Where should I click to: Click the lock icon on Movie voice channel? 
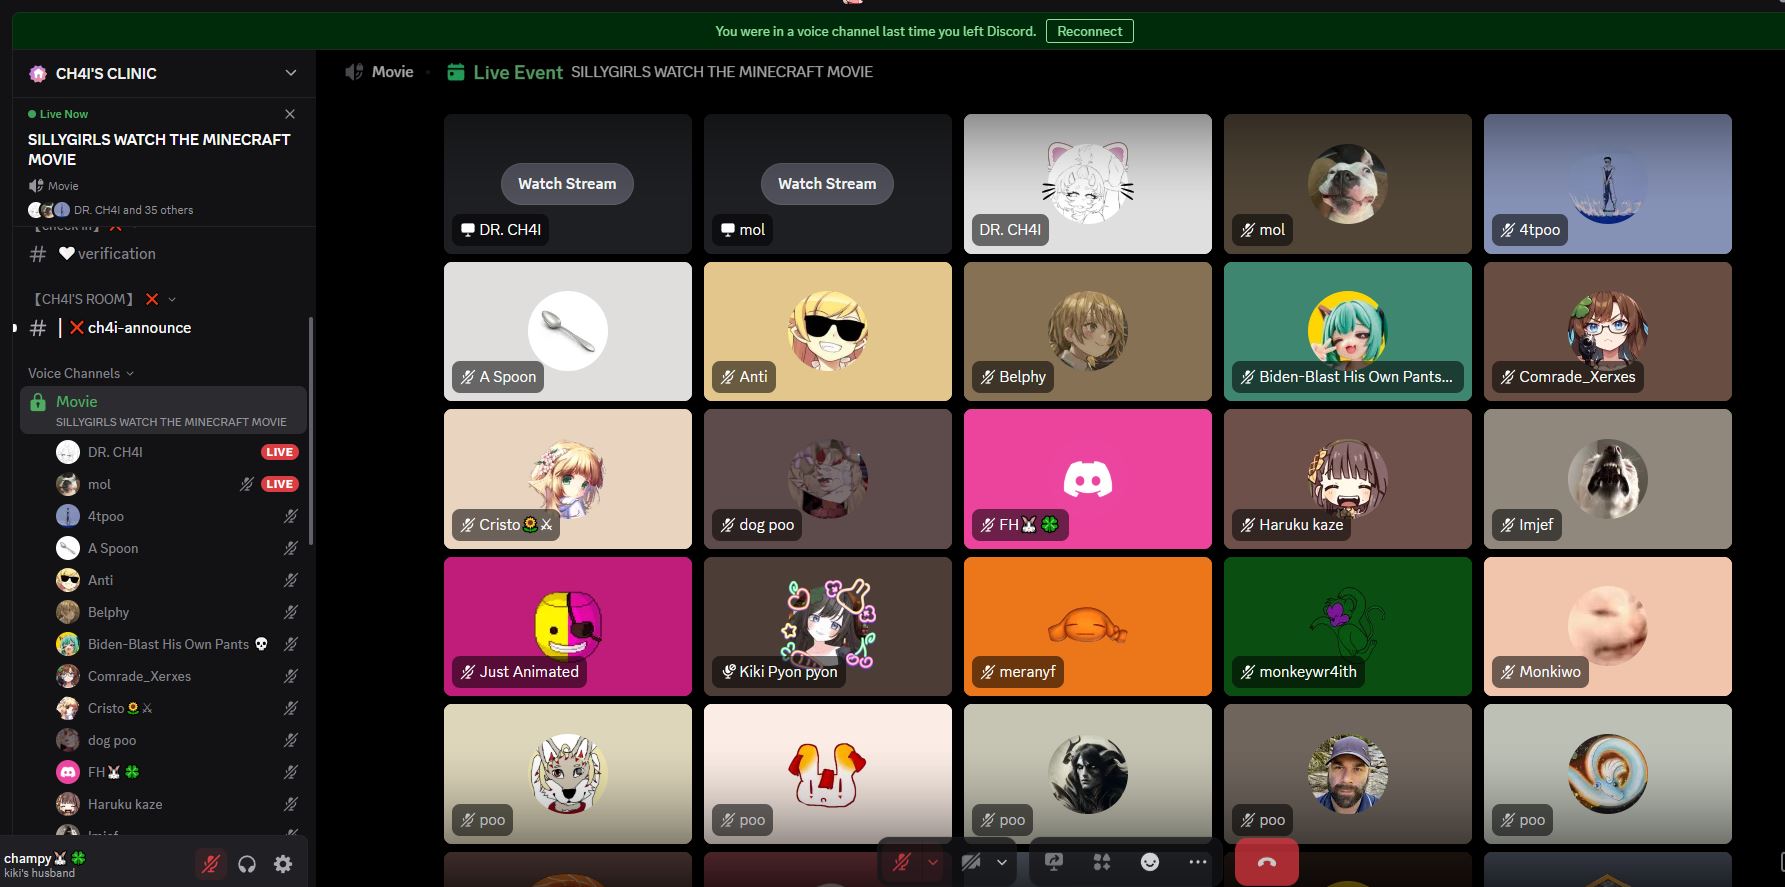pyautogui.click(x=38, y=402)
